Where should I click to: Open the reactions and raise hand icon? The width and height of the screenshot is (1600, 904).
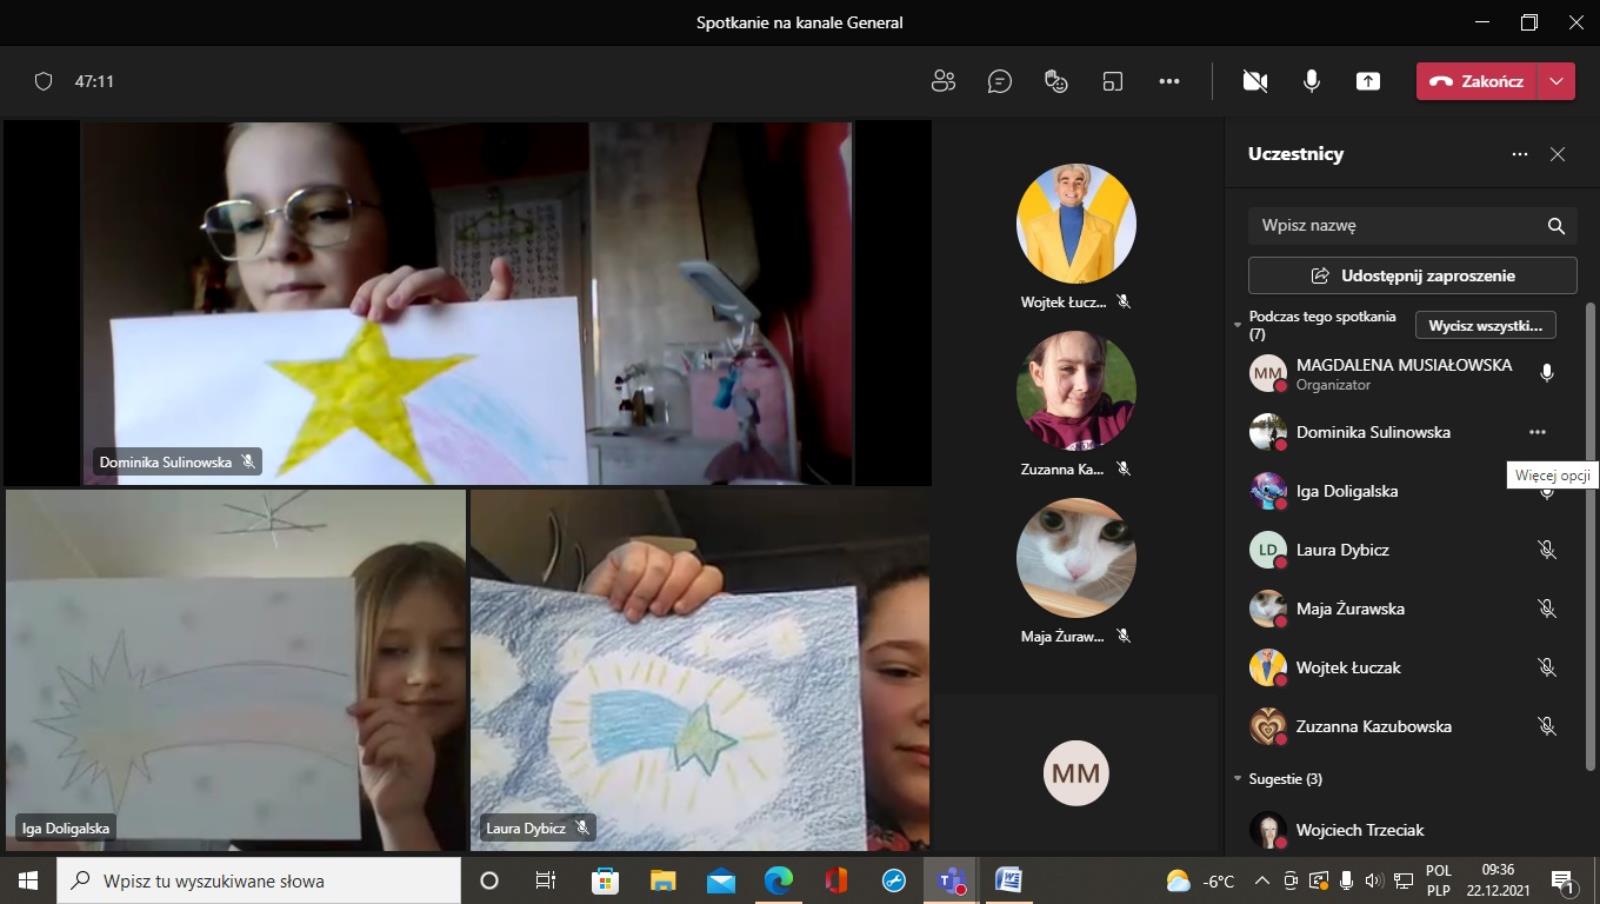[x=1056, y=81]
